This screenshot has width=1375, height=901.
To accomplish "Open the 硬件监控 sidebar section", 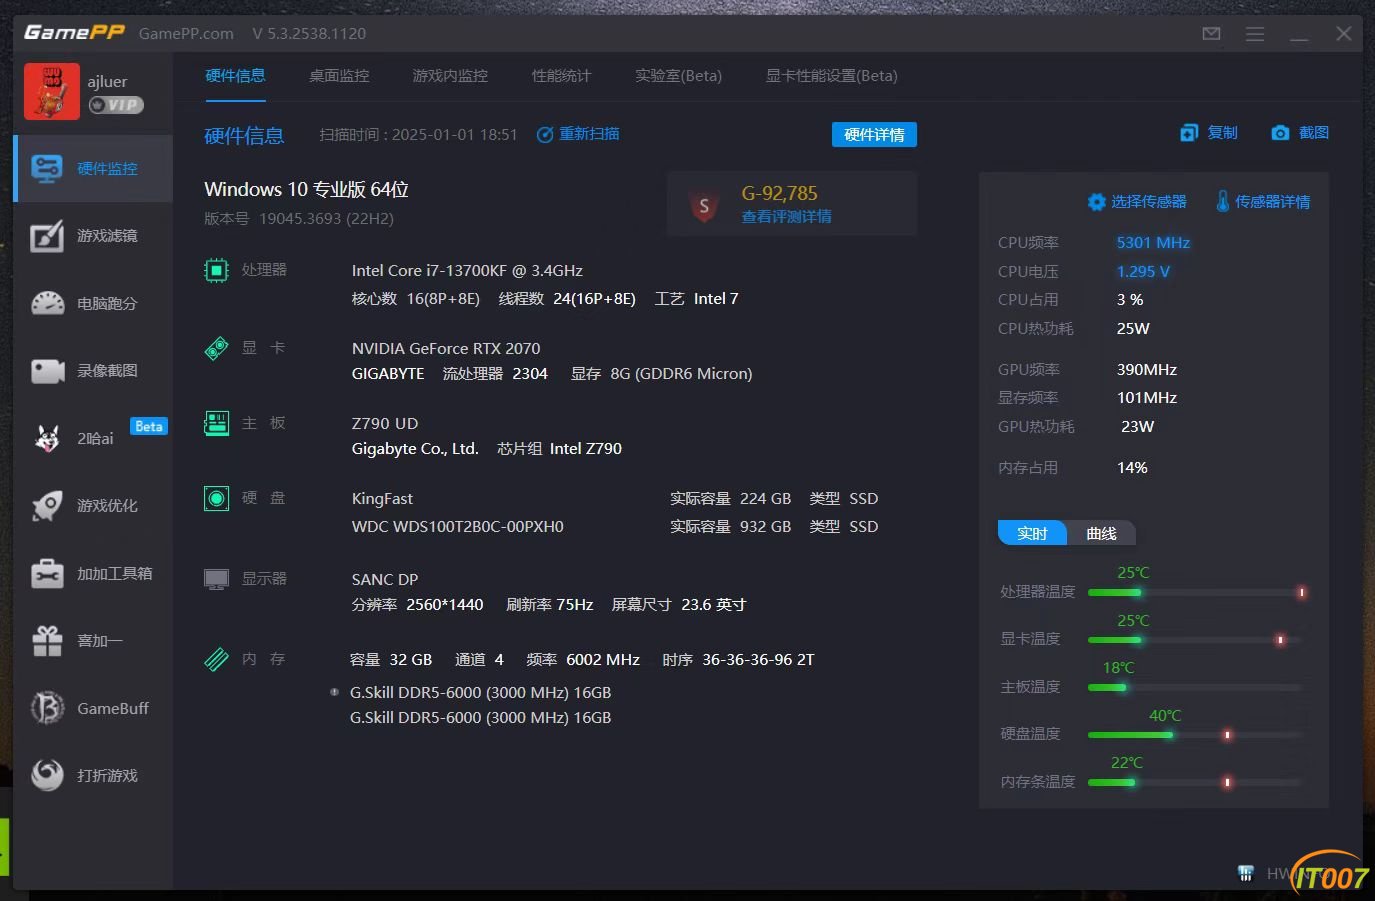I will pyautogui.click(x=93, y=168).
